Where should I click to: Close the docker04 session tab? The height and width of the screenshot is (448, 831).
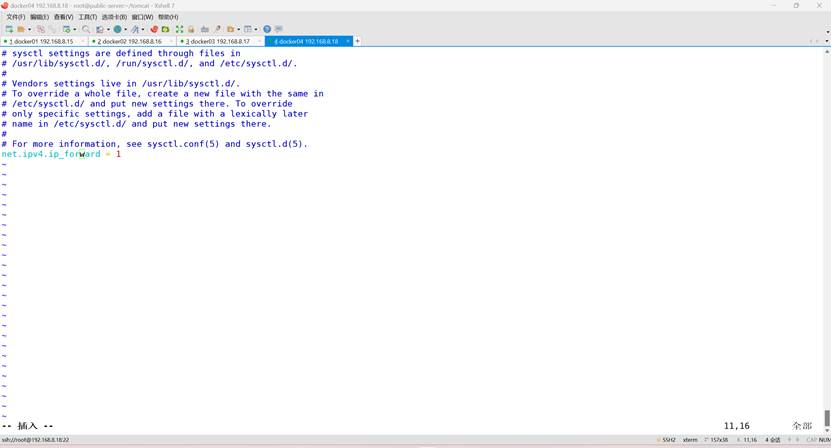click(x=348, y=41)
